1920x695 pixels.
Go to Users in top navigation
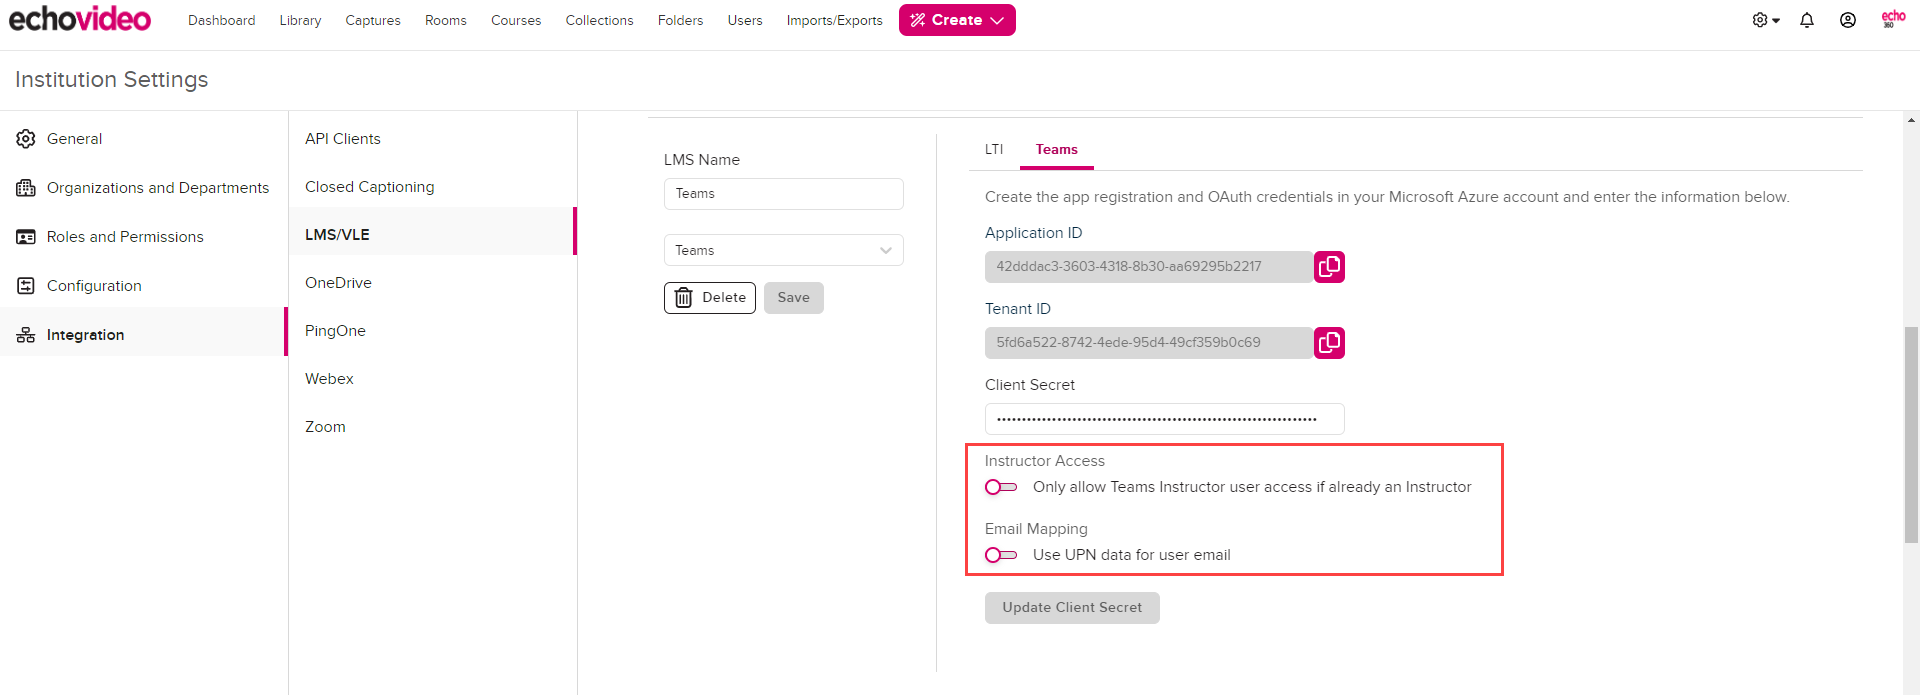click(x=745, y=20)
